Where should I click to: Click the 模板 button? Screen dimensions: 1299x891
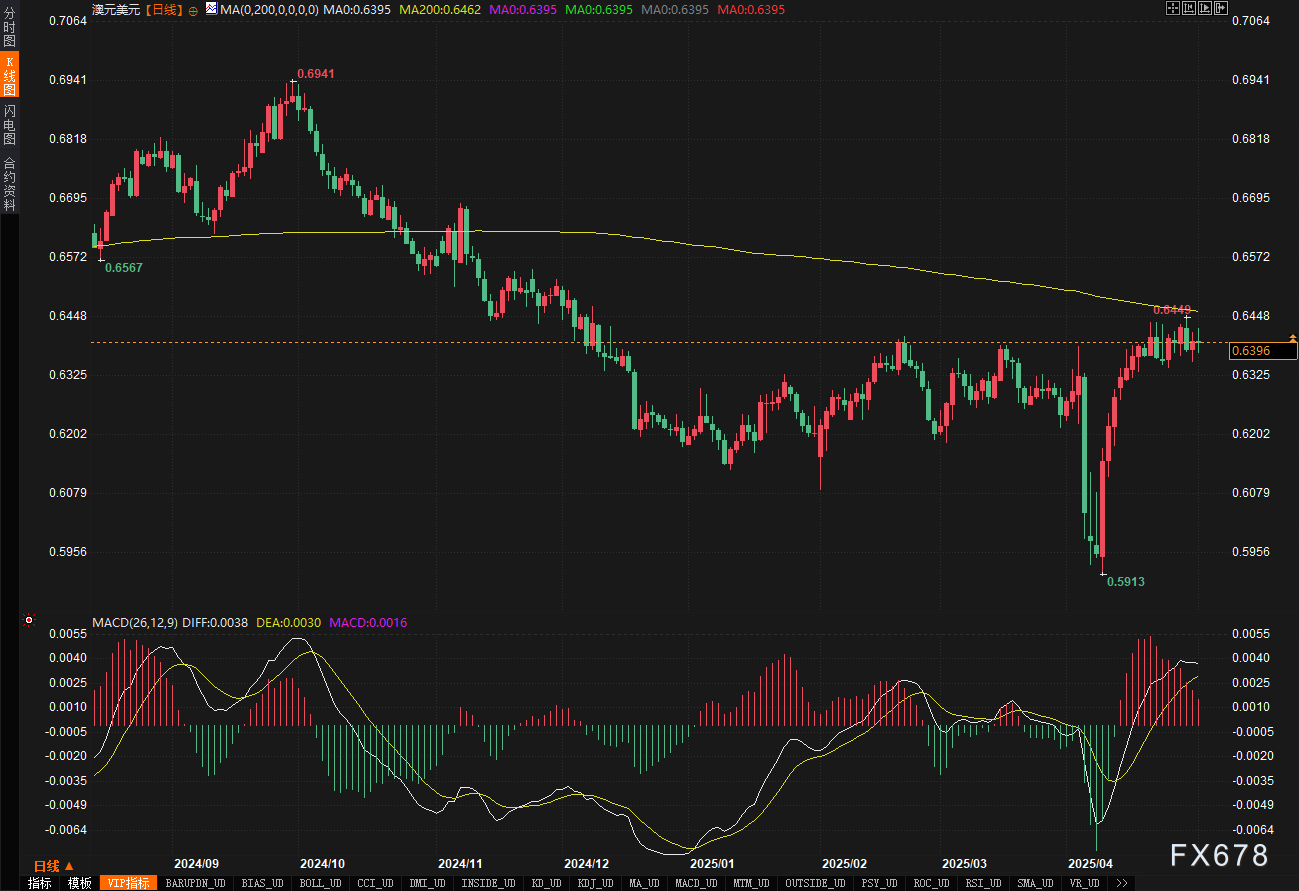(x=80, y=883)
